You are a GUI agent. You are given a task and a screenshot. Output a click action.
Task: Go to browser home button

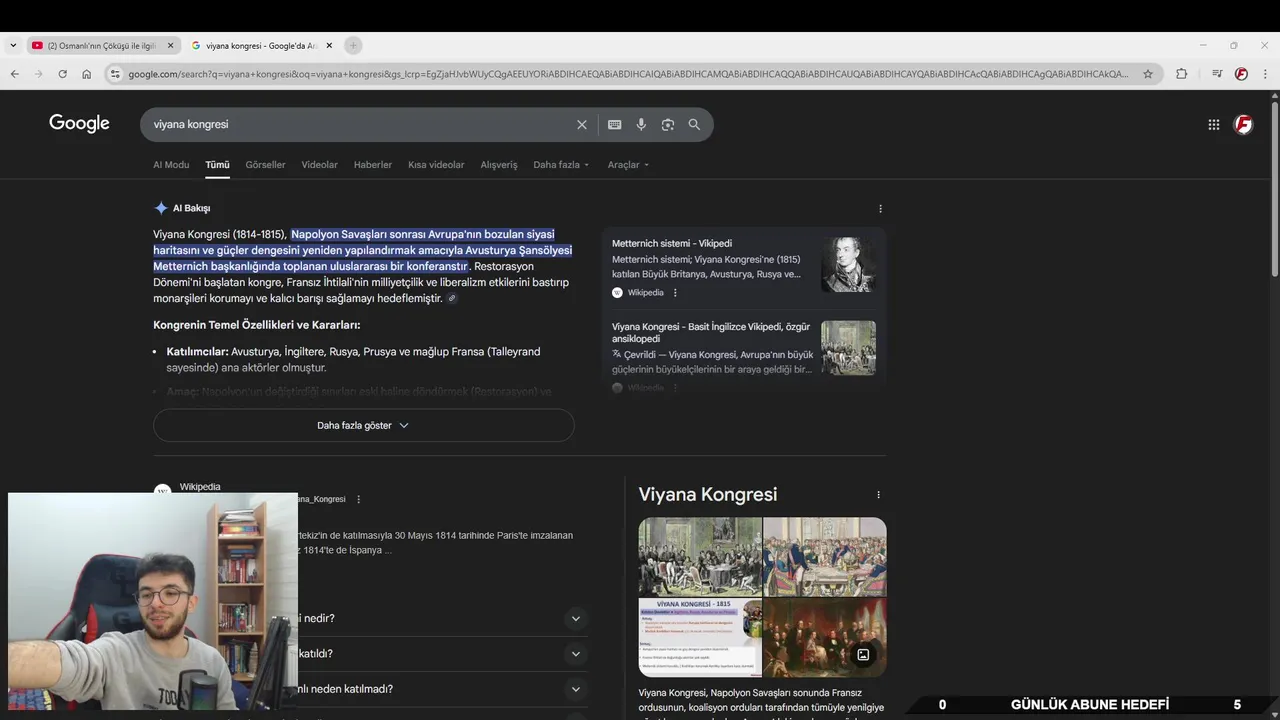pyautogui.click(x=86, y=74)
